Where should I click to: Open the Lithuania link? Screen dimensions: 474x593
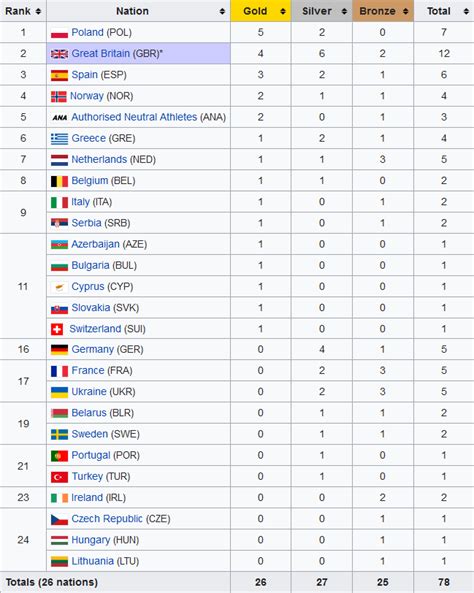tap(92, 561)
